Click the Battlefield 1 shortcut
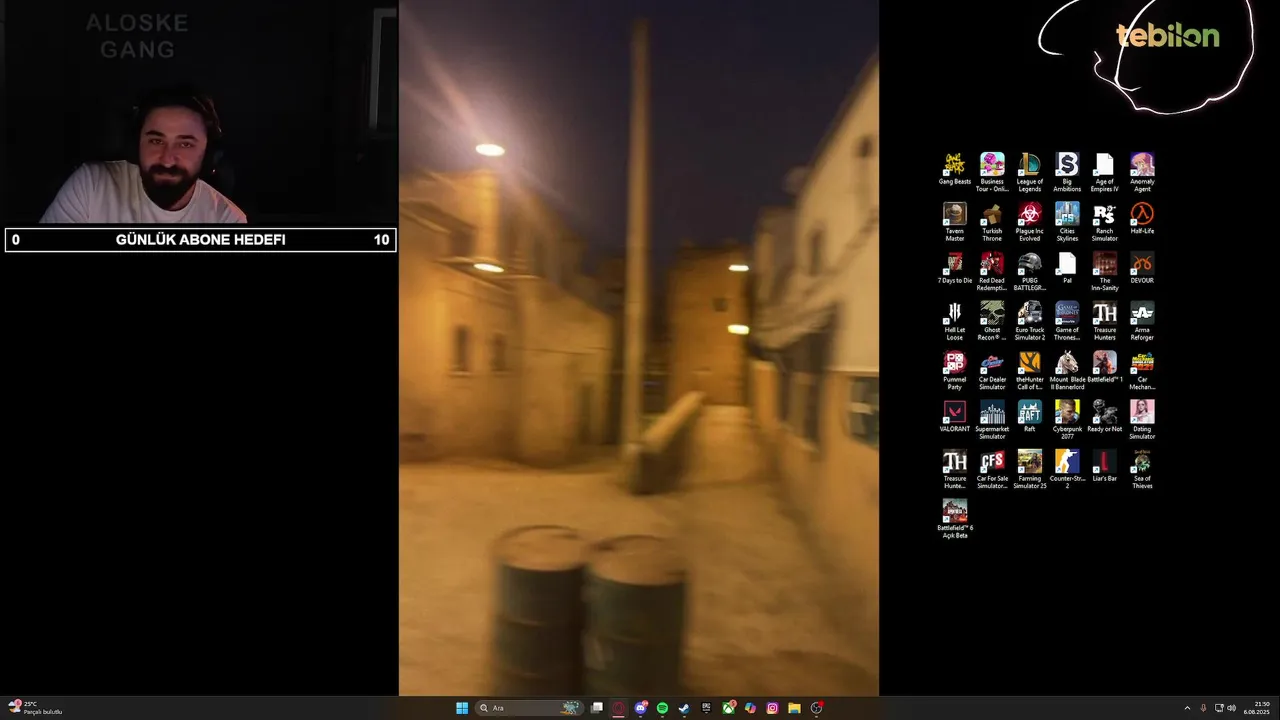Viewport: 1280px width, 720px height. pyautogui.click(x=1104, y=367)
